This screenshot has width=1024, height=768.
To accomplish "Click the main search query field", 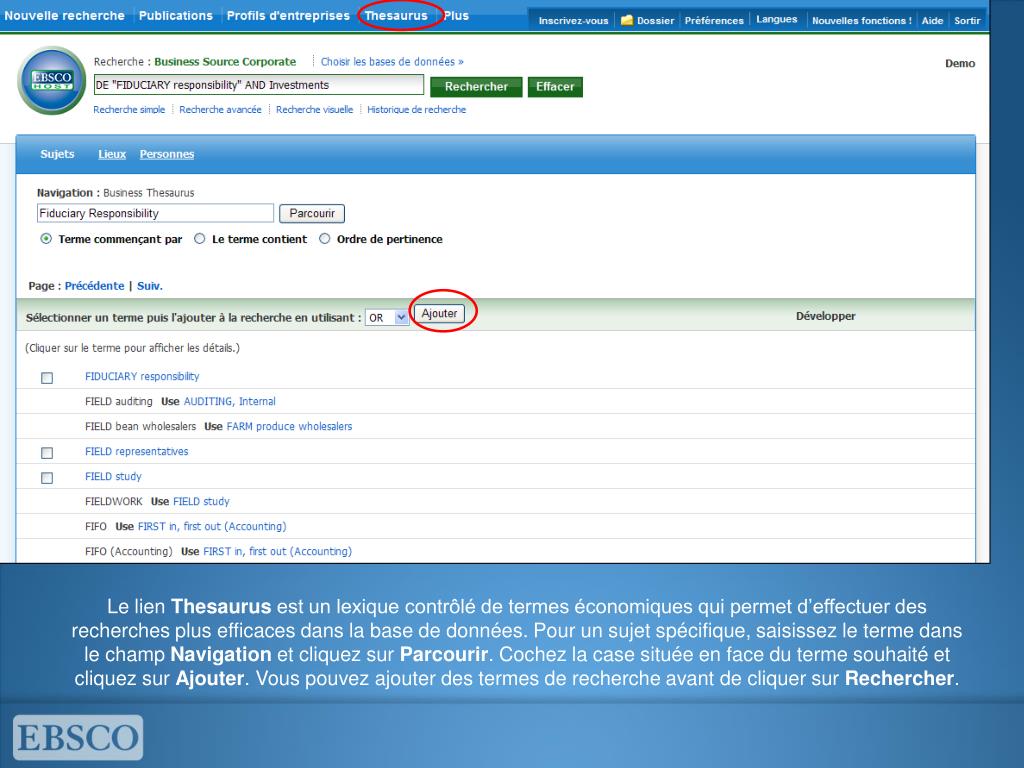I will click(259, 85).
